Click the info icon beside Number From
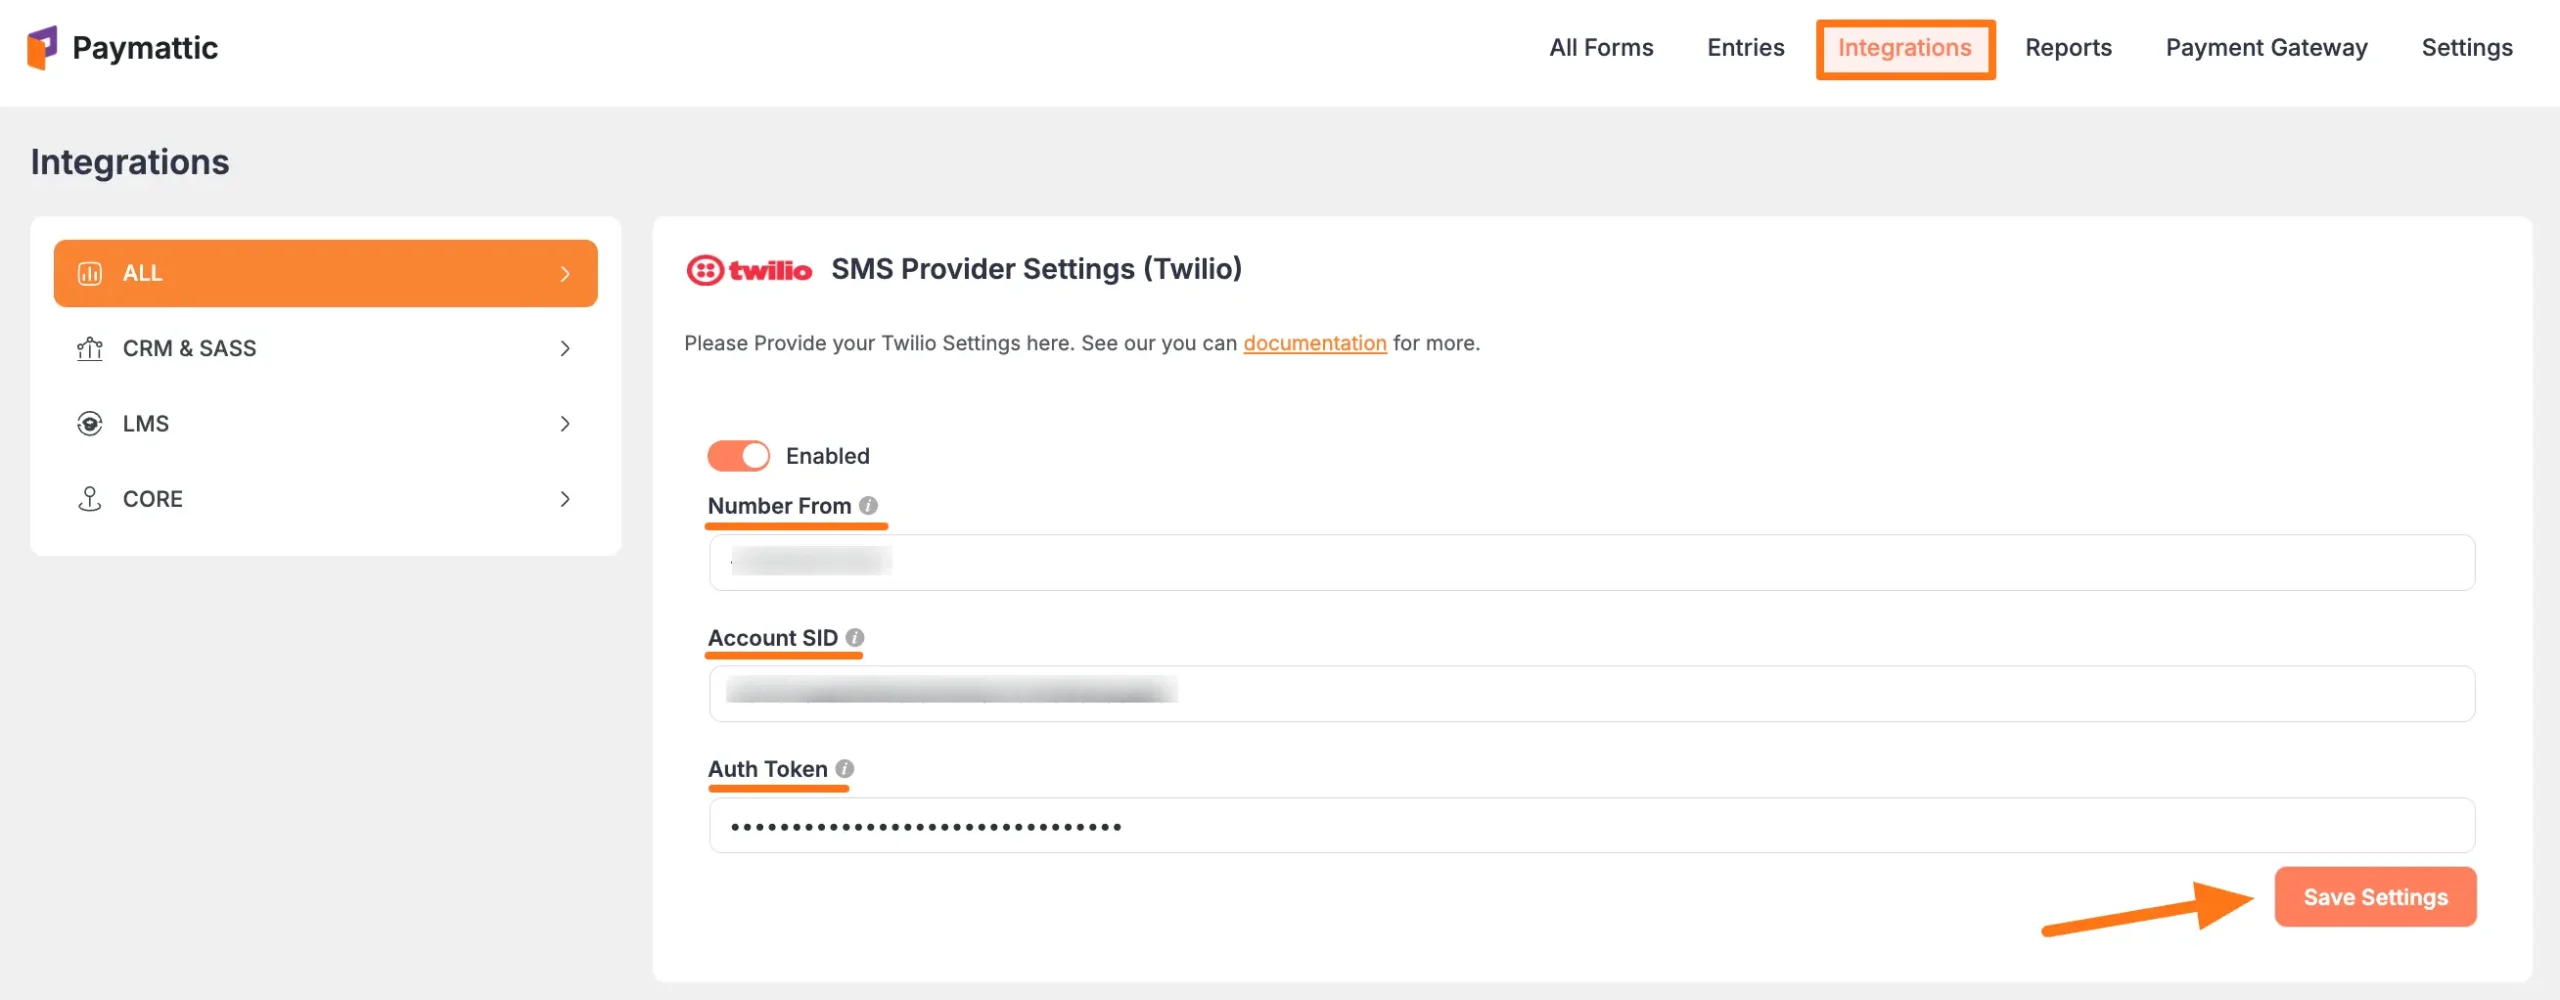Viewport: 2560px width, 1000px height. coord(868,506)
